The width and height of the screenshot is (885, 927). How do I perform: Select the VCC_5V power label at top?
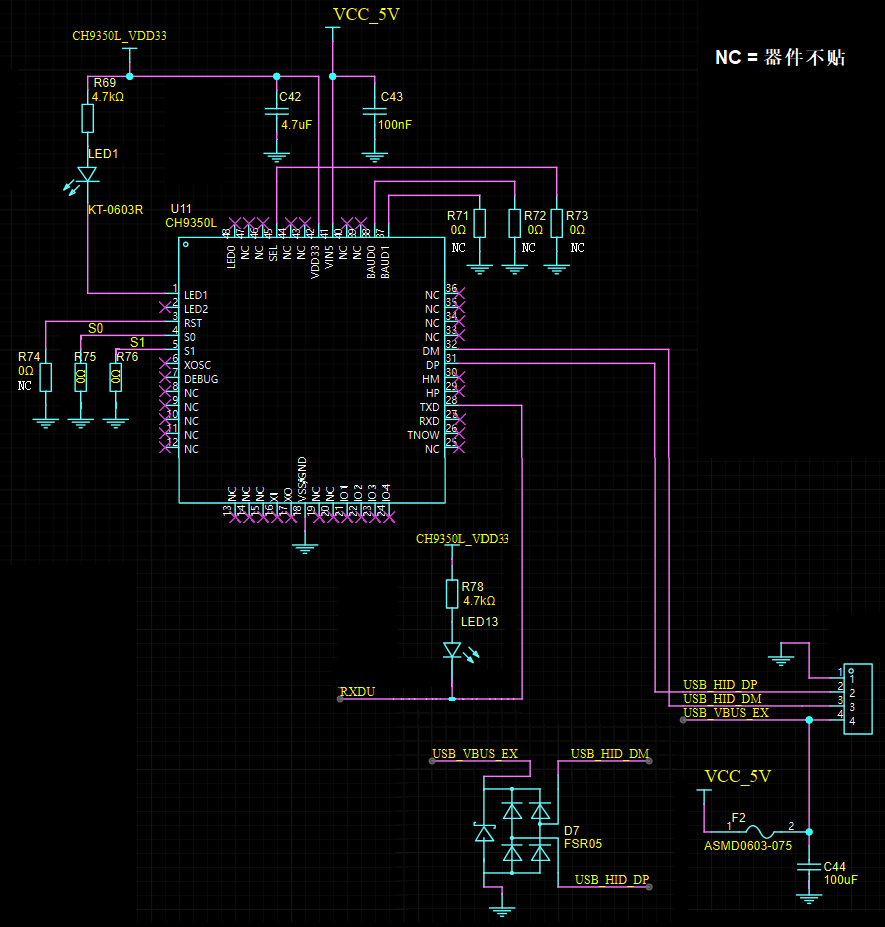(365, 14)
